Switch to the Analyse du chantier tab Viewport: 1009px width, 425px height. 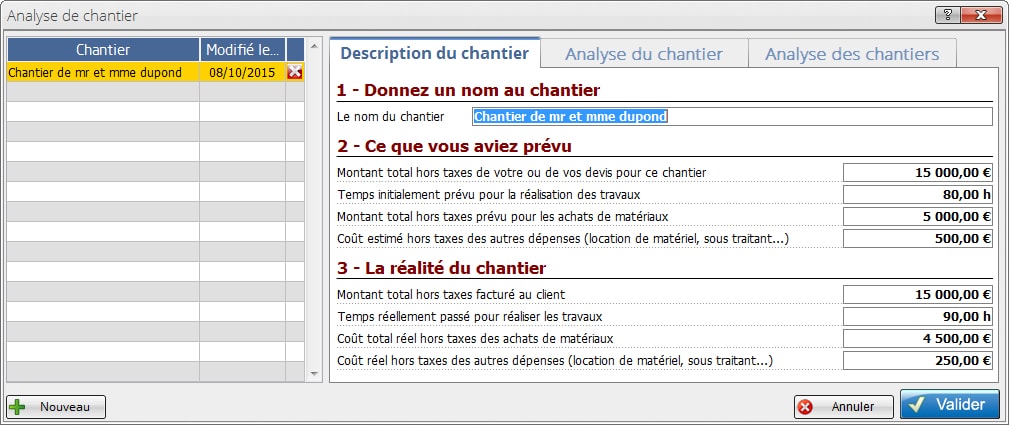(644, 54)
